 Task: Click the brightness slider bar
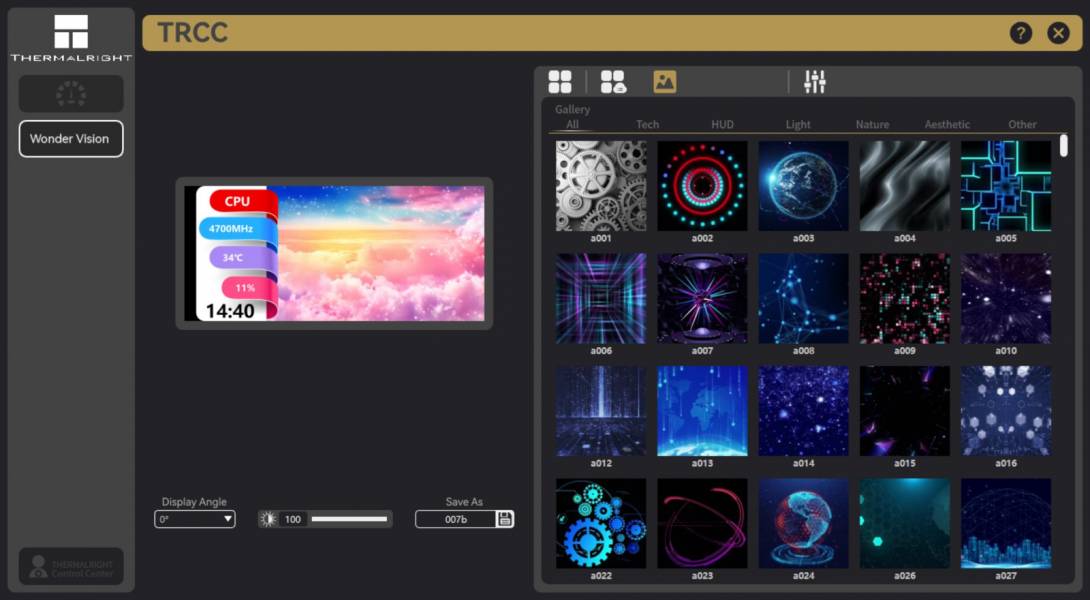pos(349,519)
